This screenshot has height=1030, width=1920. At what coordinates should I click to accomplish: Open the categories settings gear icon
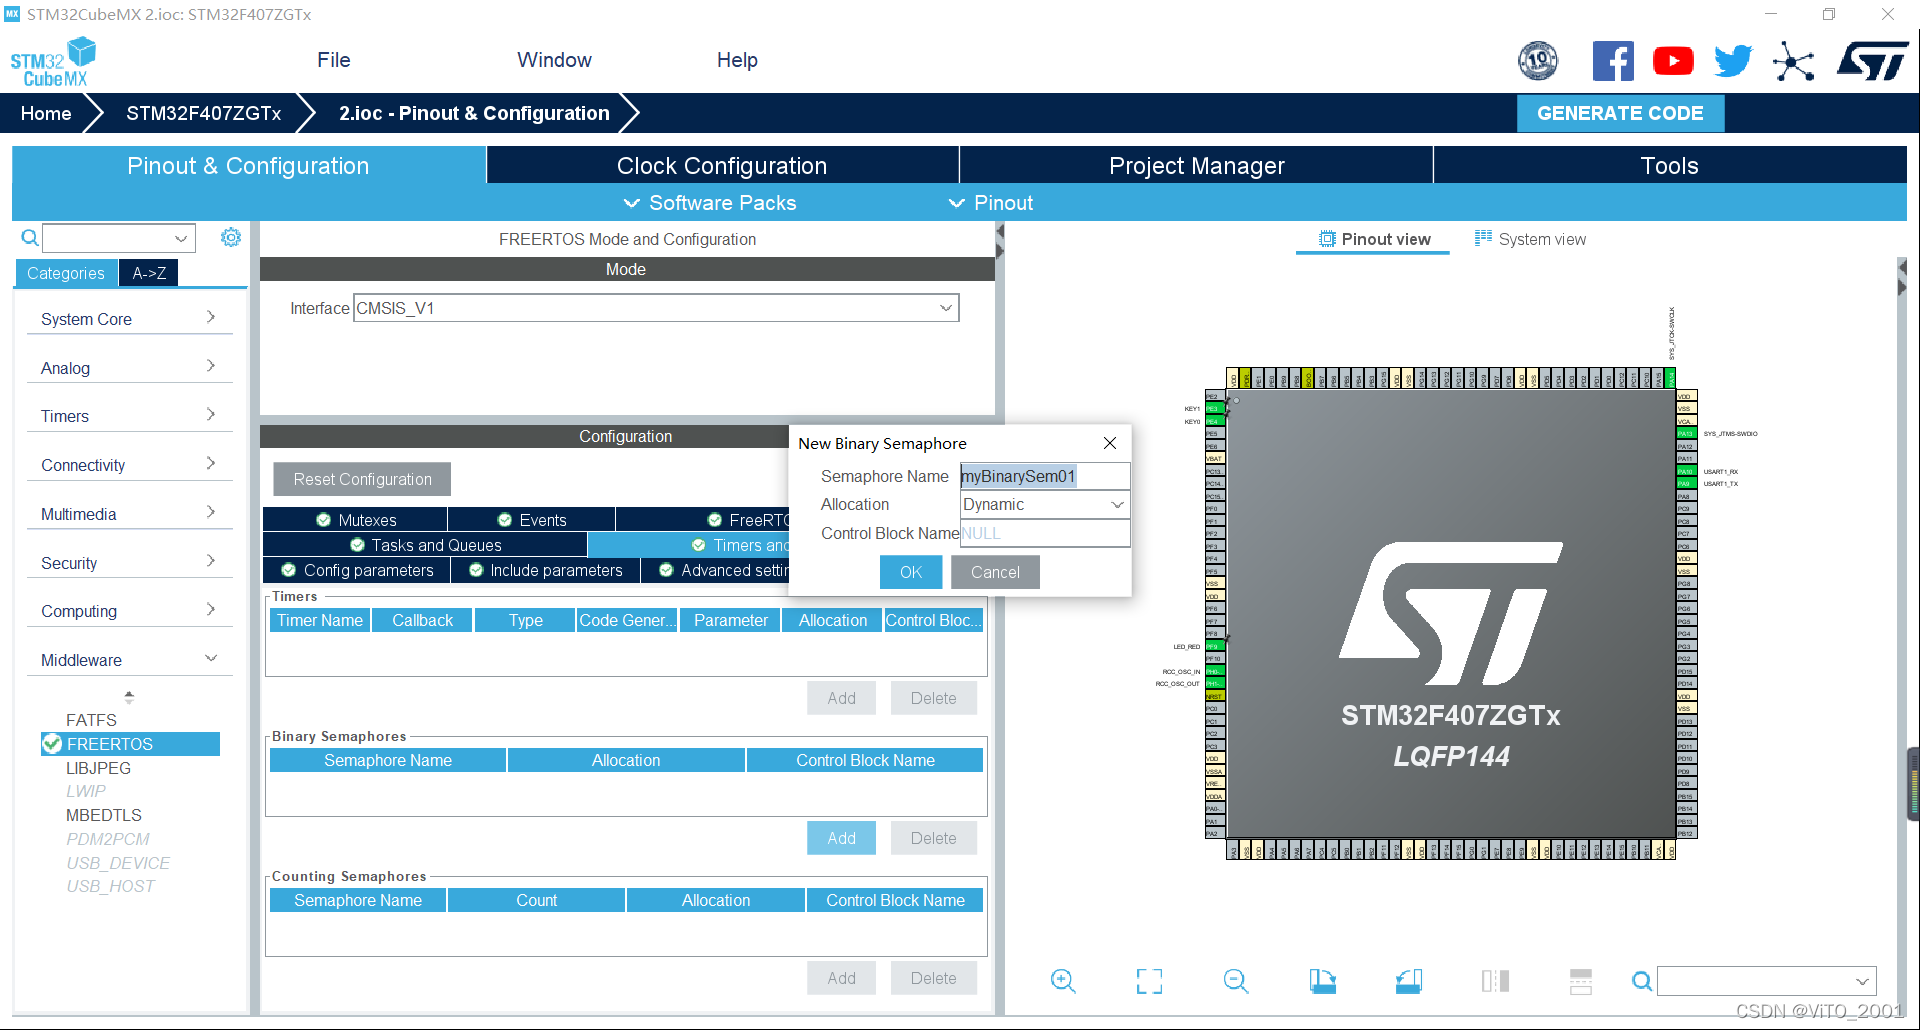231,237
